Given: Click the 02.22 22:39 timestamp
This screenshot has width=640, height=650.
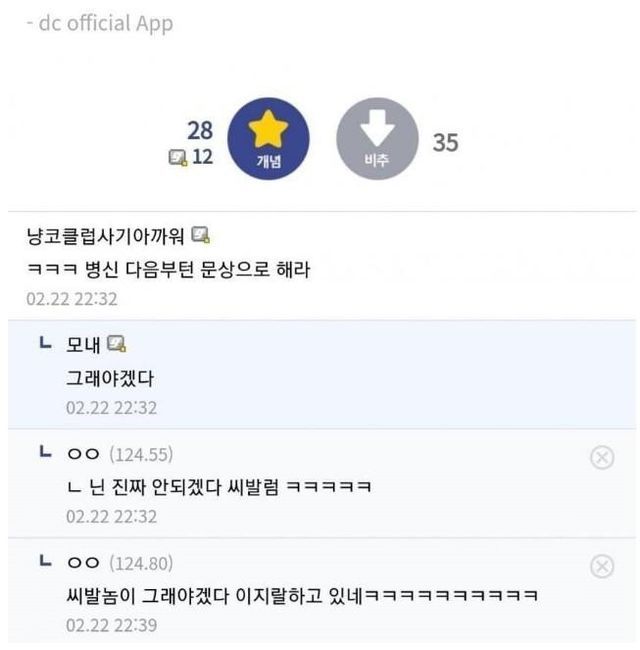Looking at the screenshot, I should point(111,625).
